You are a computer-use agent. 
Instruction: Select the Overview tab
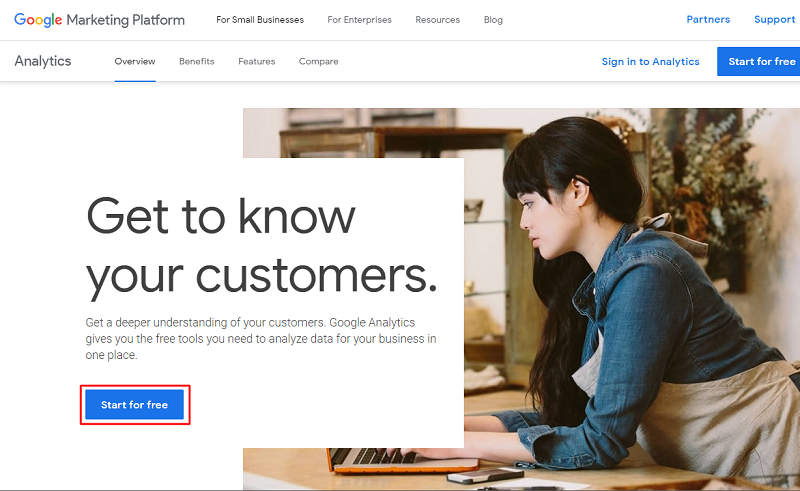click(135, 61)
